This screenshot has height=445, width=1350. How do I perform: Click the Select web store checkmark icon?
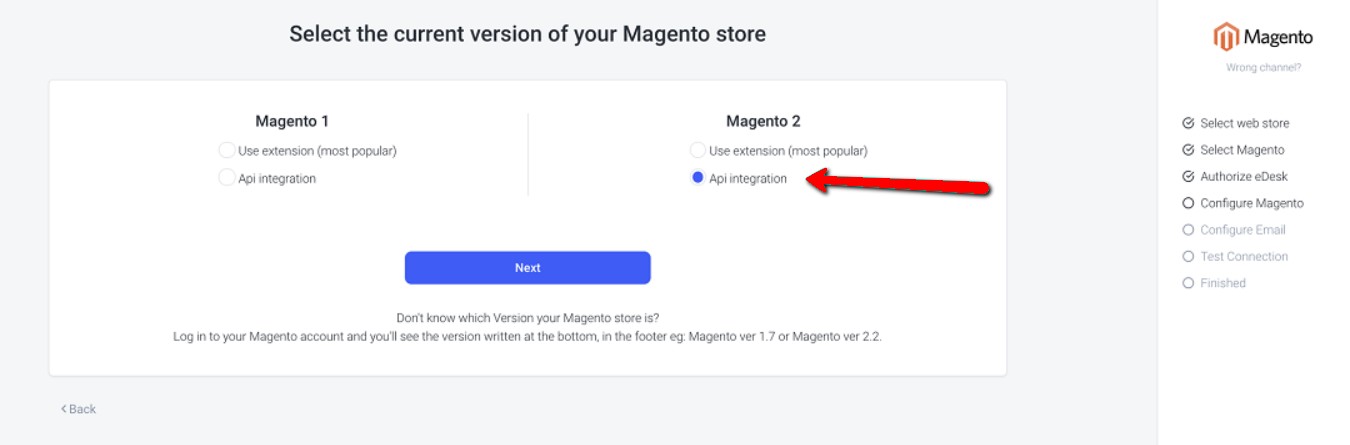tap(1188, 124)
